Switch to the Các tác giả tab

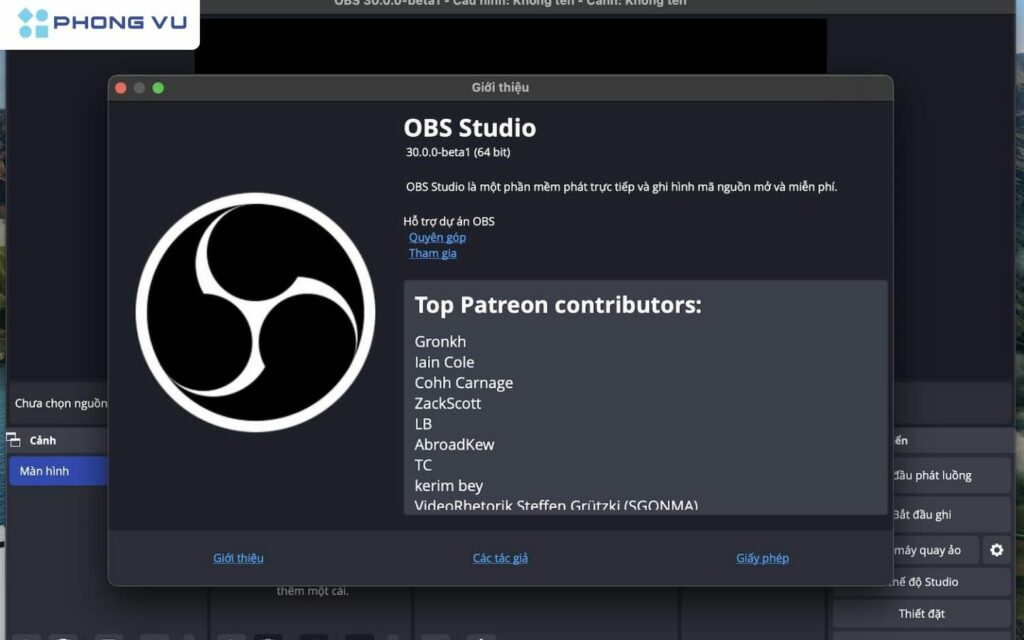pyautogui.click(x=500, y=558)
